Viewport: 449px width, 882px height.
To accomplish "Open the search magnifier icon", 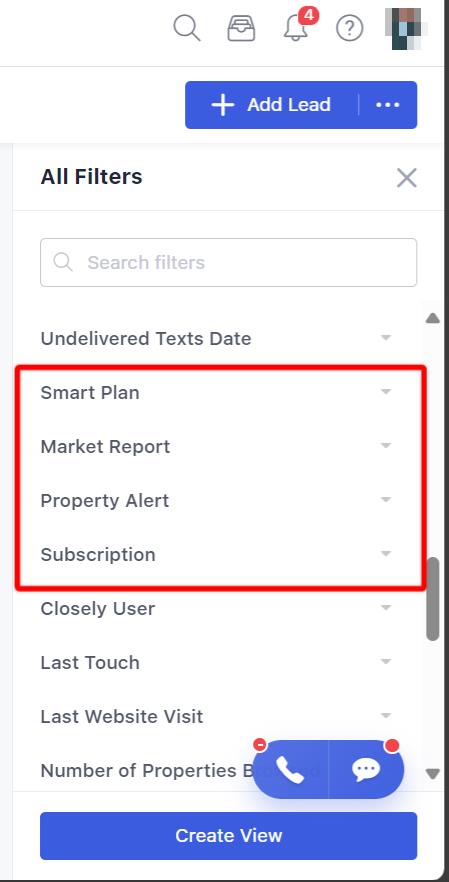I will (187, 28).
